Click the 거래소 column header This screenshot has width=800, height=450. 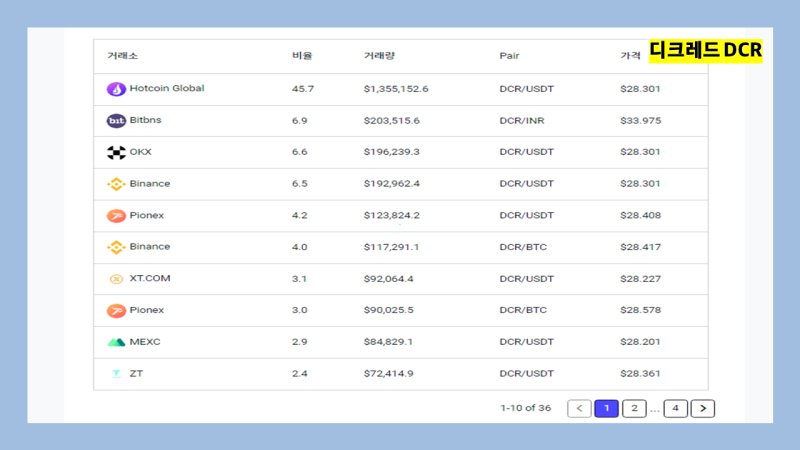[x=122, y=56]
